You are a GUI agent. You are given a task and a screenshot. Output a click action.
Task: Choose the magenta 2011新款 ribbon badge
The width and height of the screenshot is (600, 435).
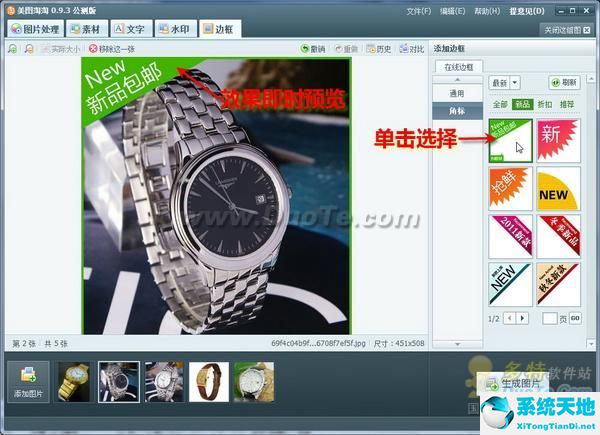click(510, 236)
